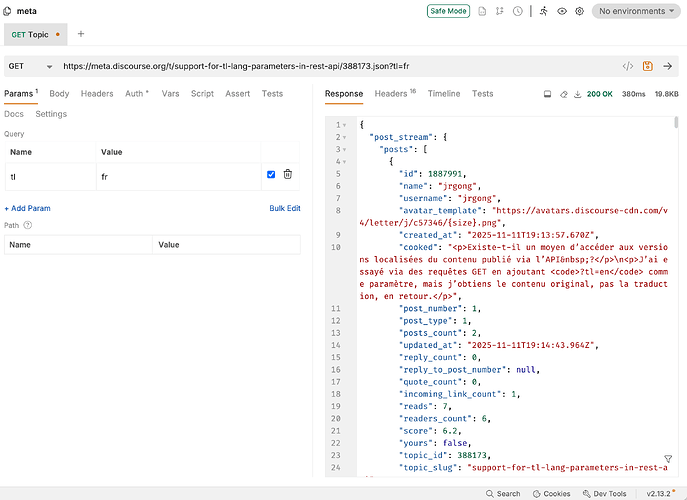The width and height of the screenshot is (687, 500).
Task: Open the GET method dropdown
Action: 30,66
